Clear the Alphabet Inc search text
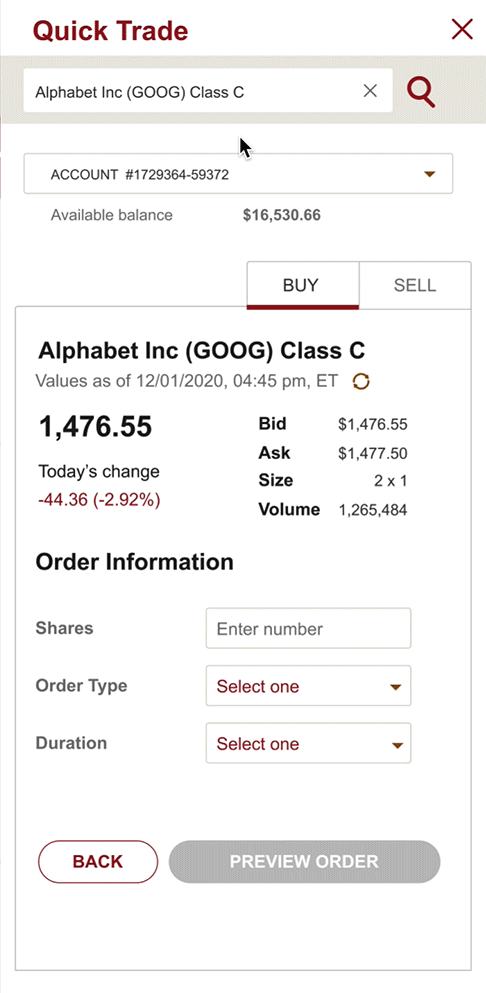 click(x=370, y=91)
